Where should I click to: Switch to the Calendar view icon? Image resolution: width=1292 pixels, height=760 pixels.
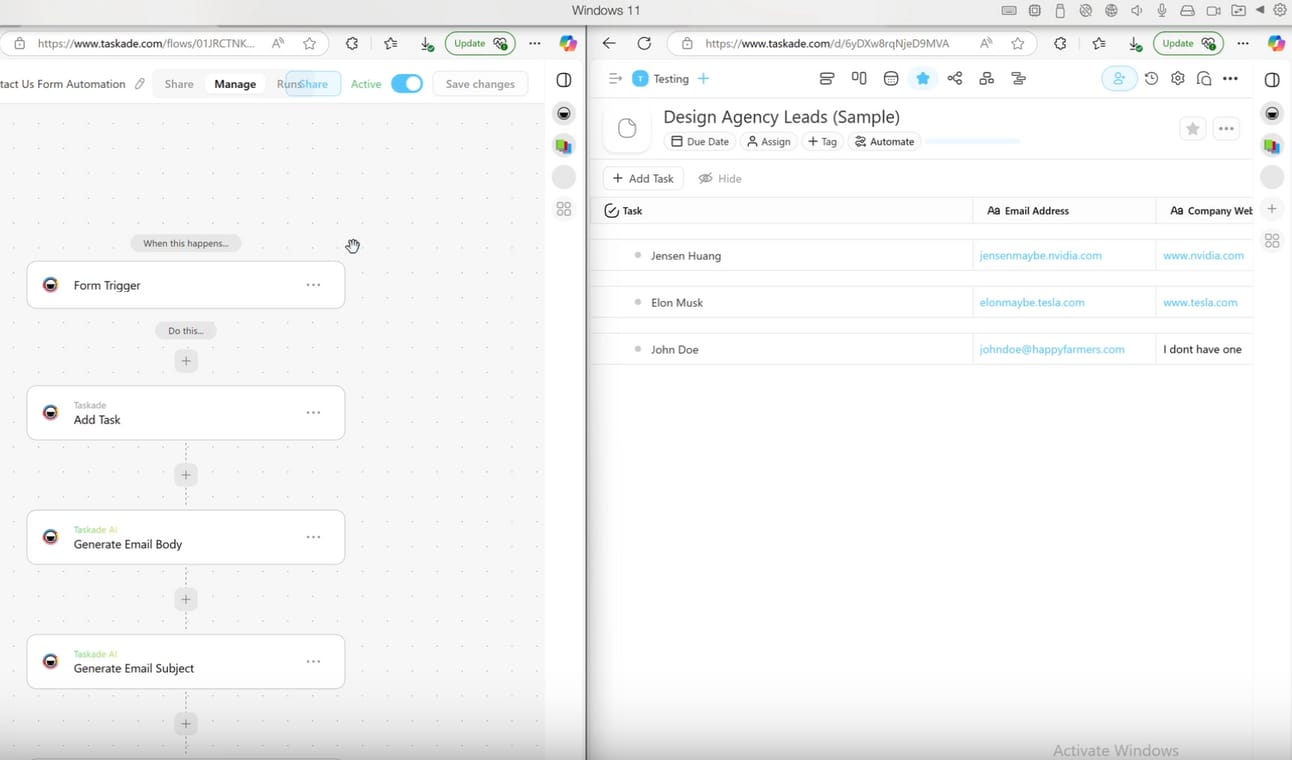click(891, 78)
